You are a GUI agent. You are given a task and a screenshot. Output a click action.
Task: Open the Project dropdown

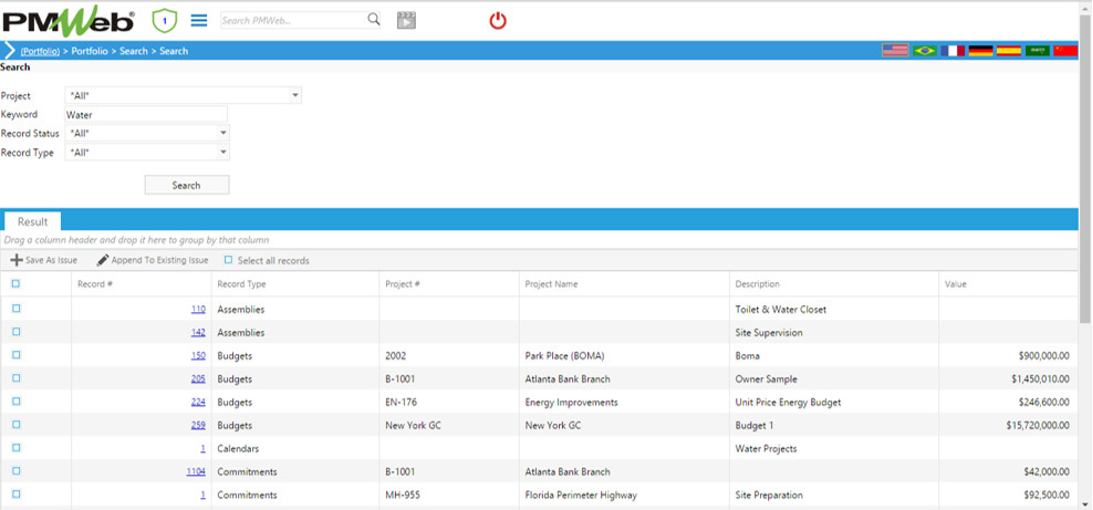(295, 95)
